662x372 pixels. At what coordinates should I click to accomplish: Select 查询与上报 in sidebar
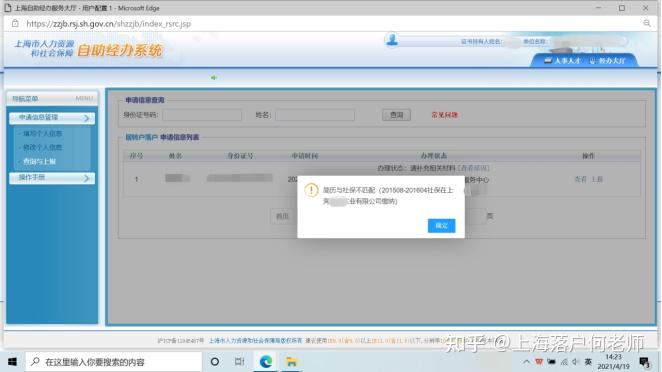point(39,161)
